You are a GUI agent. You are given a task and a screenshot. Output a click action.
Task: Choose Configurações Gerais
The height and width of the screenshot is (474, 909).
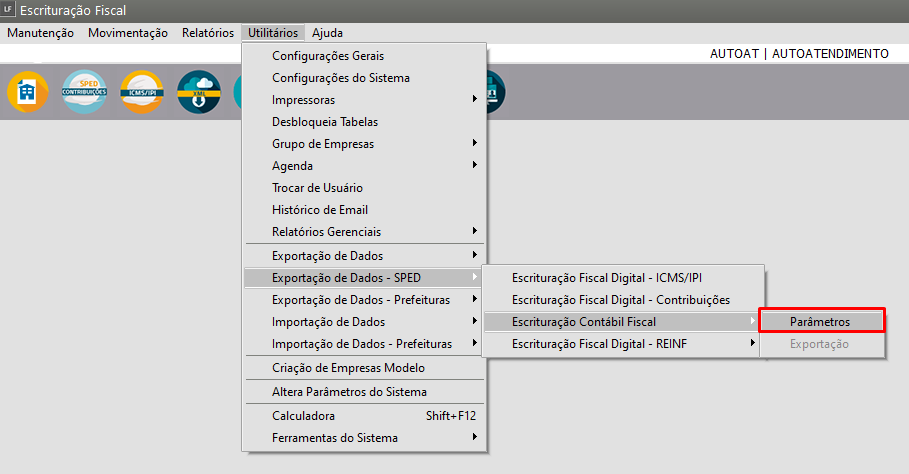[x=328, y=56]
